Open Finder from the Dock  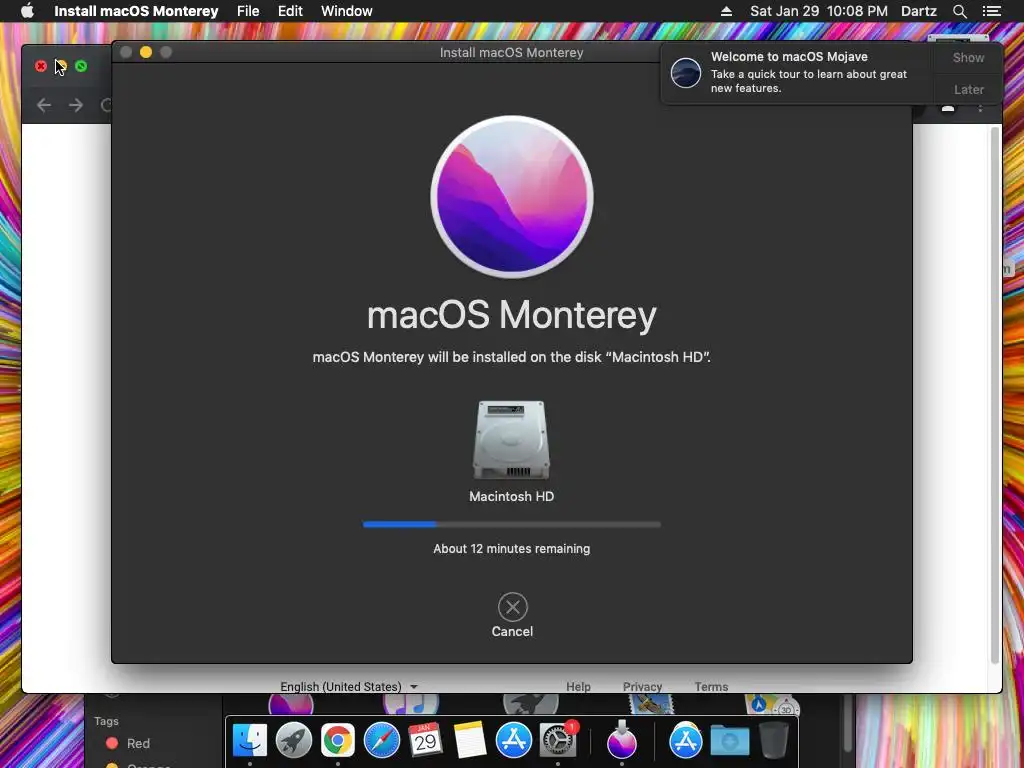tap(250, 741)
